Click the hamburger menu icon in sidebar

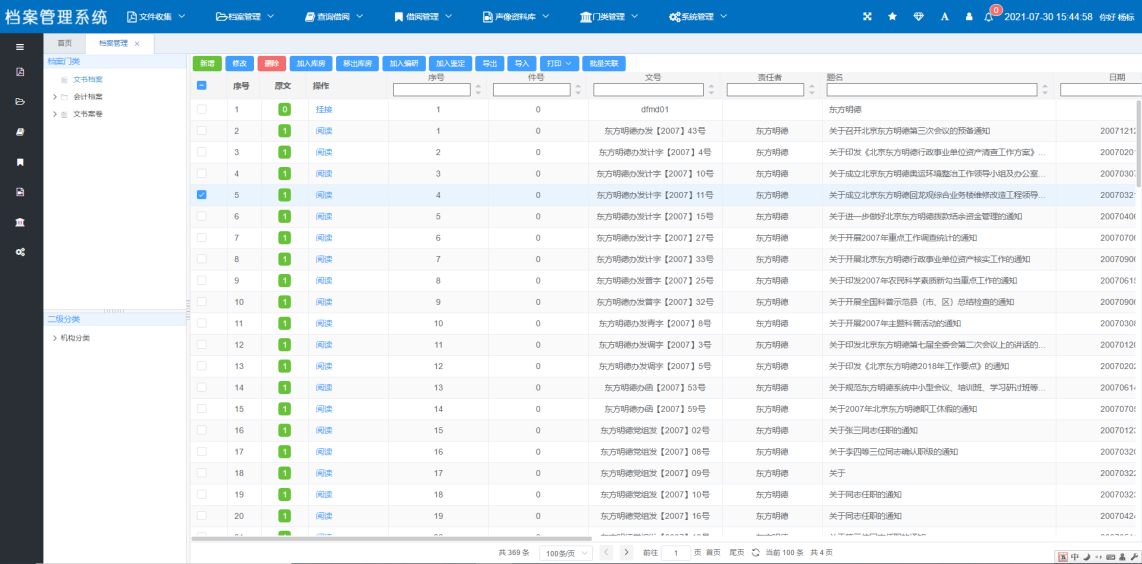tap(20, 47)
